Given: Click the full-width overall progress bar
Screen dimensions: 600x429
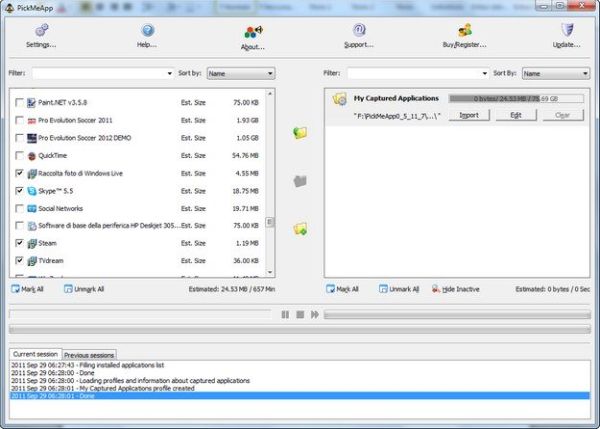Looking at the screenshot, I should pos(300,329).
